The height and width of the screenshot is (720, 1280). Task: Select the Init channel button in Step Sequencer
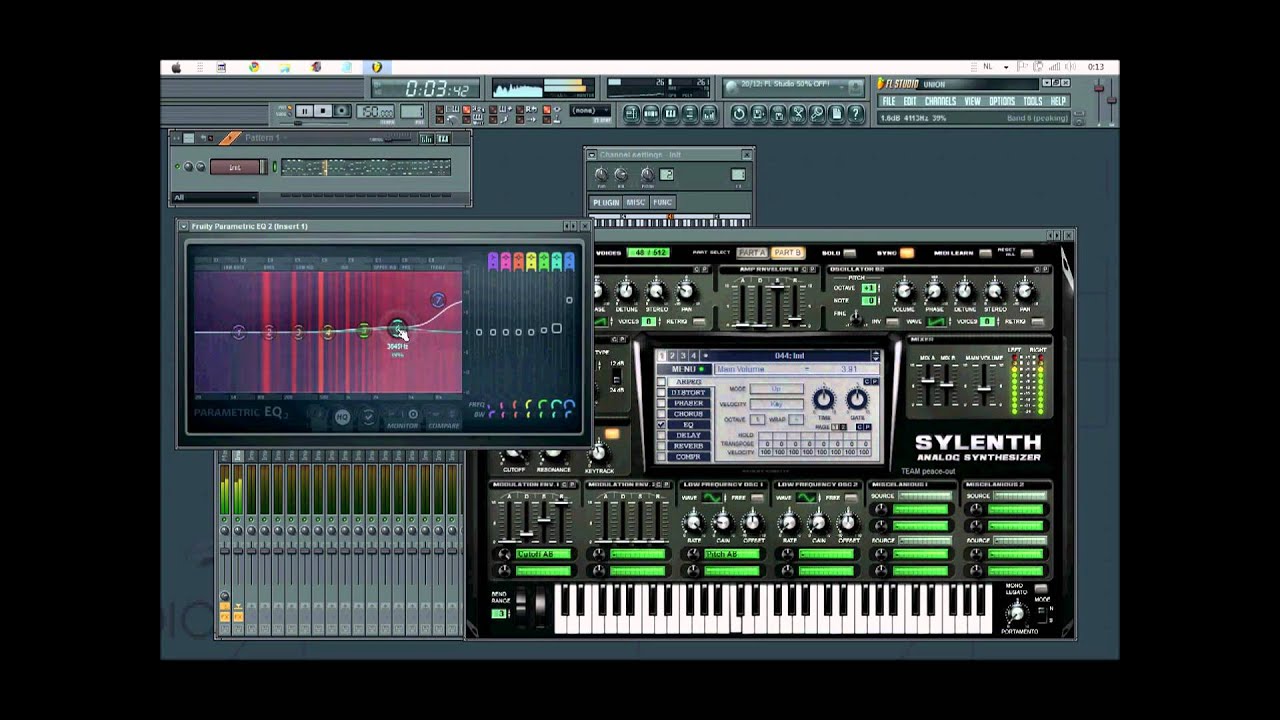click(x=235, y=167)
